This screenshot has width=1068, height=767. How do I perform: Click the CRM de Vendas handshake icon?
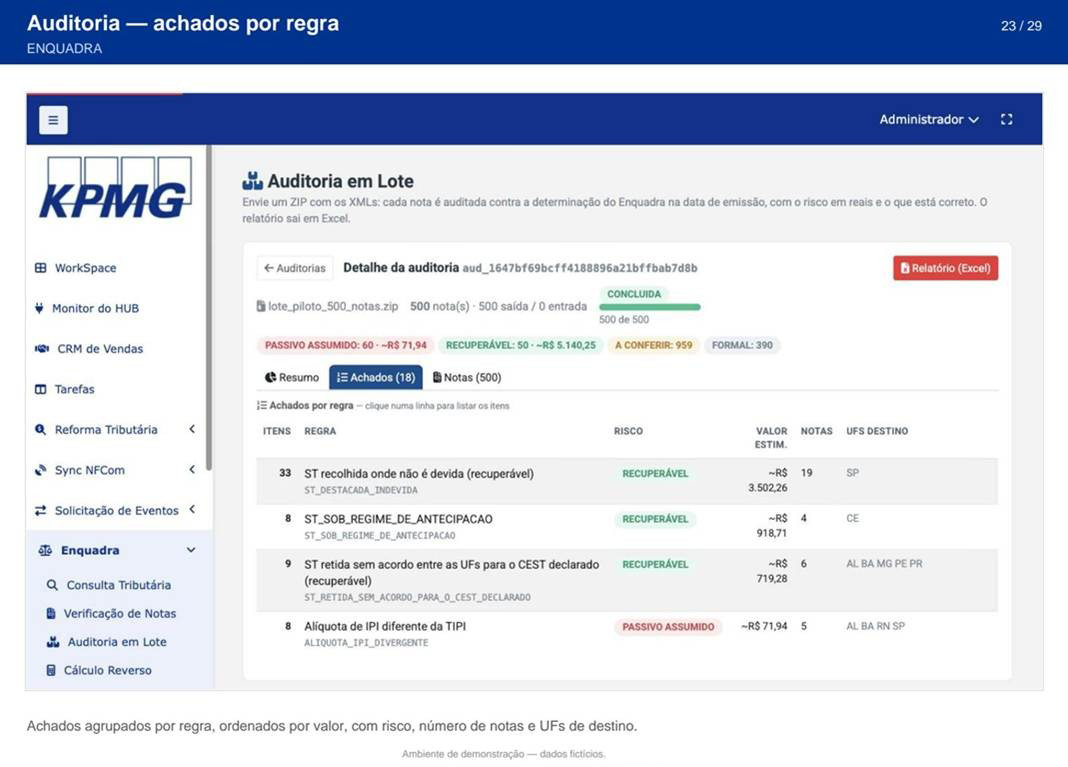(42, 349)
